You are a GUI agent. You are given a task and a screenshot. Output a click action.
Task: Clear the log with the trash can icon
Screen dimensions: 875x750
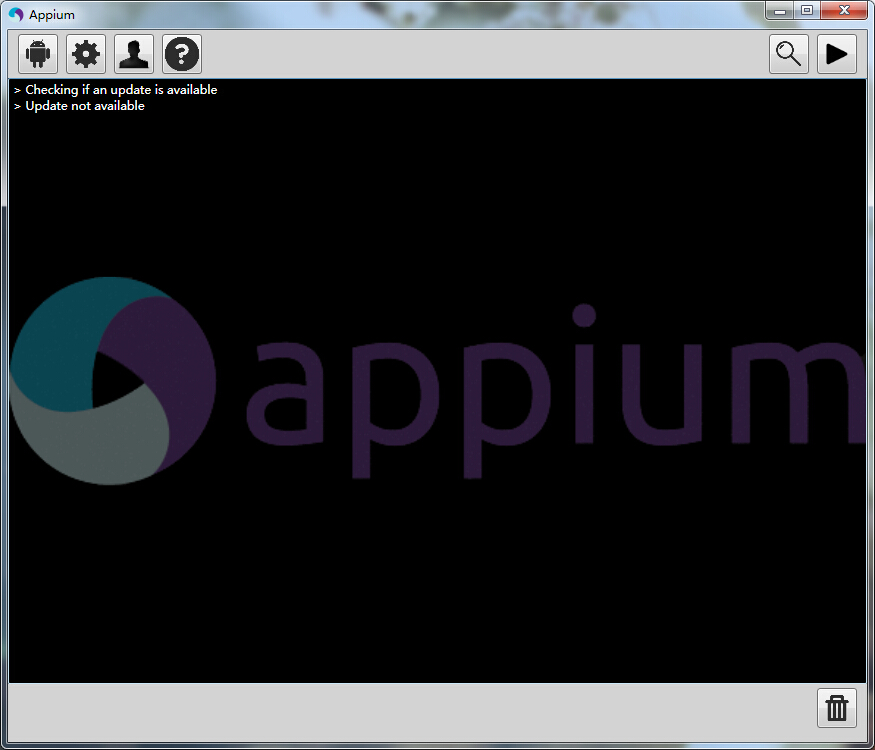836,708
